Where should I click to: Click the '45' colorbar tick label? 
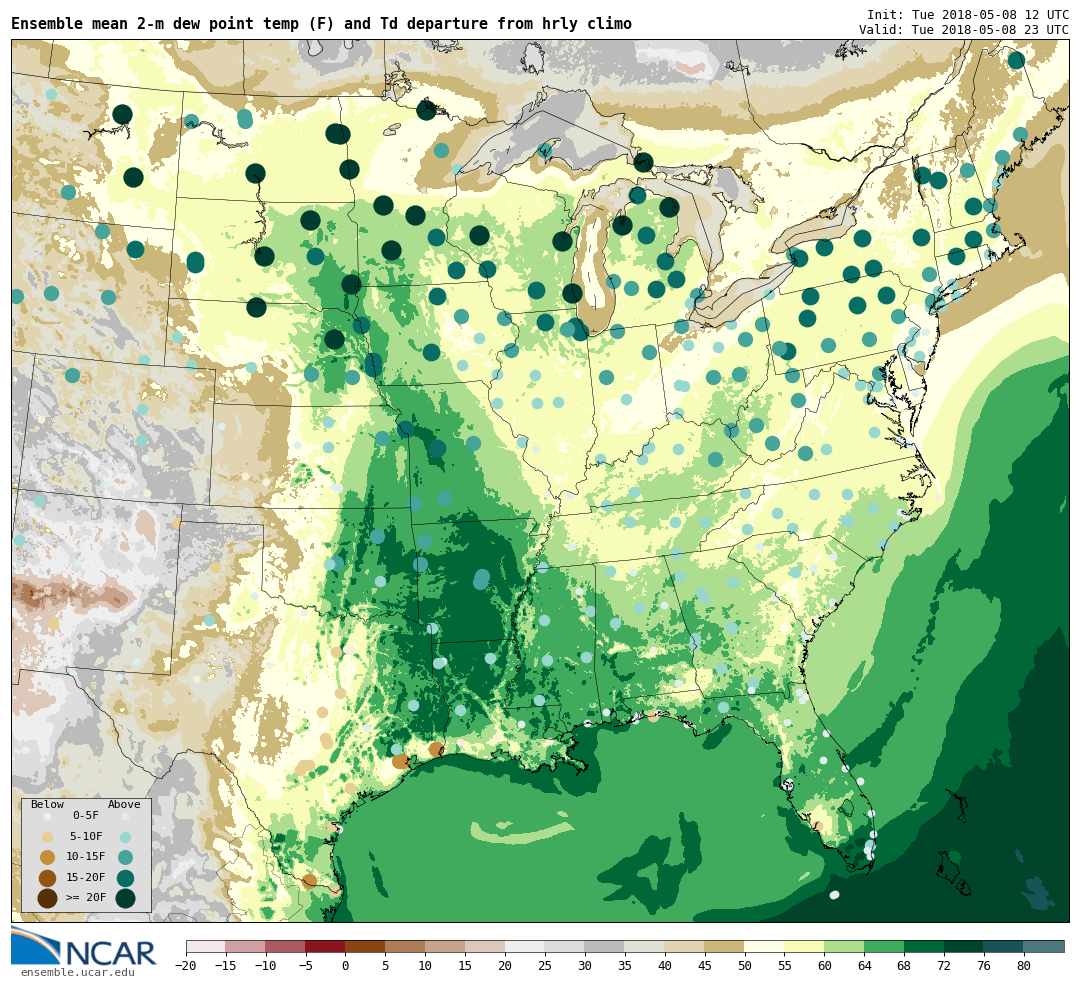[705, 966]
